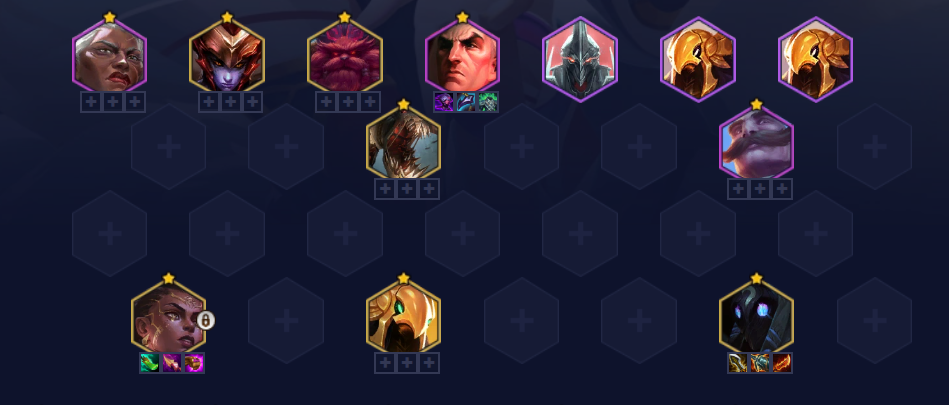
Task: Click the bald Swain champion portrait
Action: pyautogui.click(x=462, y=59)
